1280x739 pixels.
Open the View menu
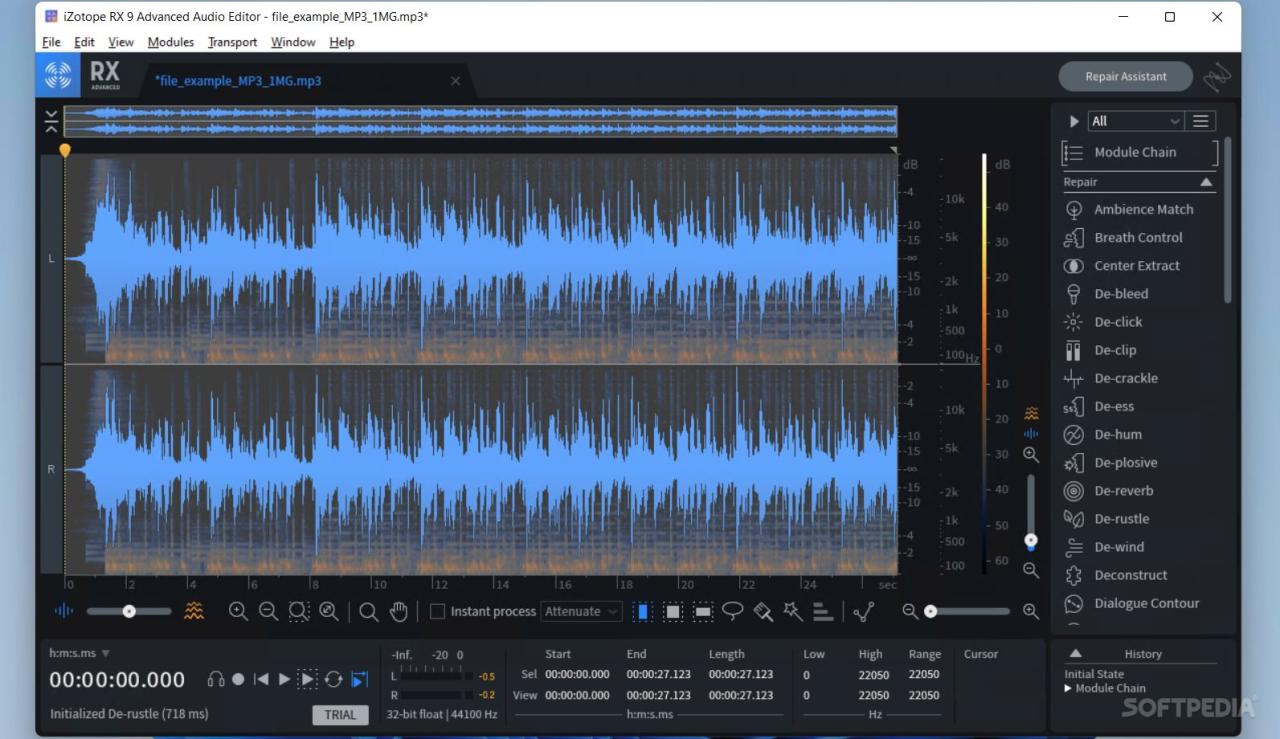121,42
